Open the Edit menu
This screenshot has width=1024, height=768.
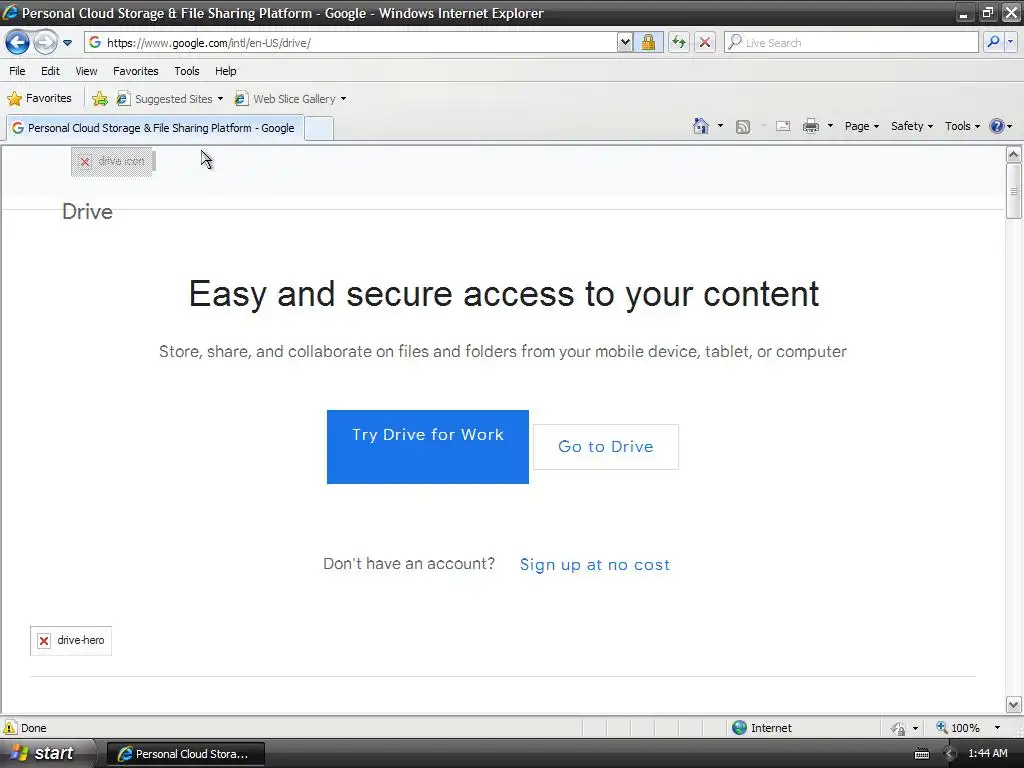[50, 71]
